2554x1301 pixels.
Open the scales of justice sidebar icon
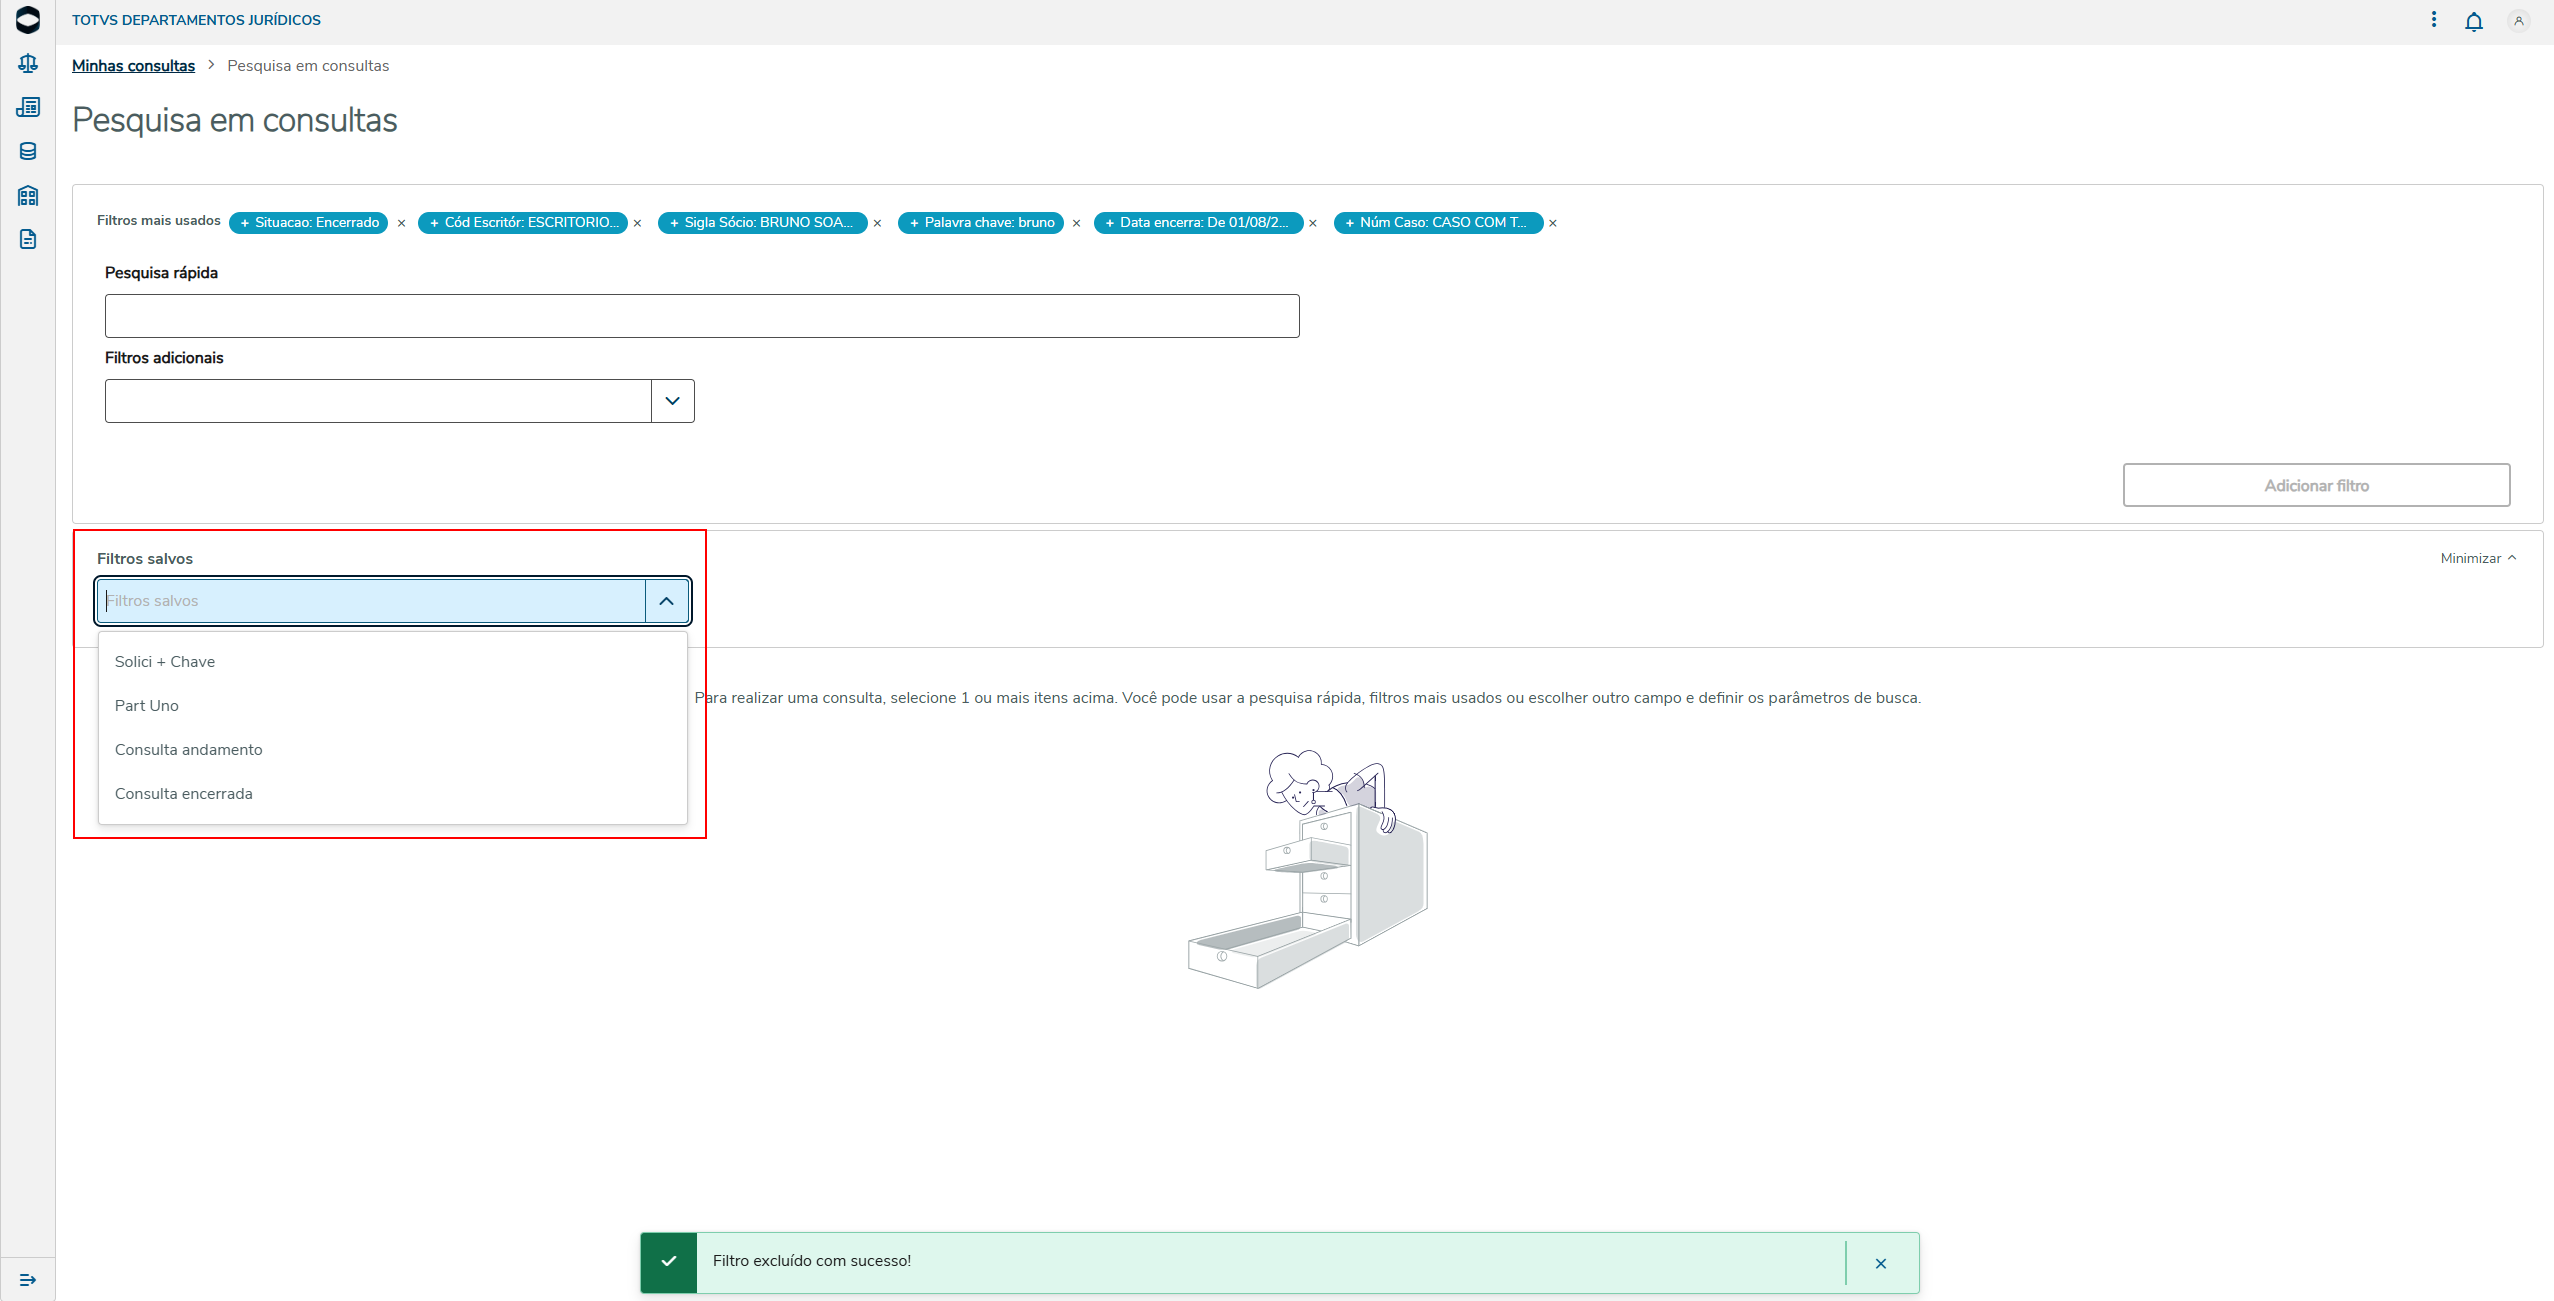28,64
